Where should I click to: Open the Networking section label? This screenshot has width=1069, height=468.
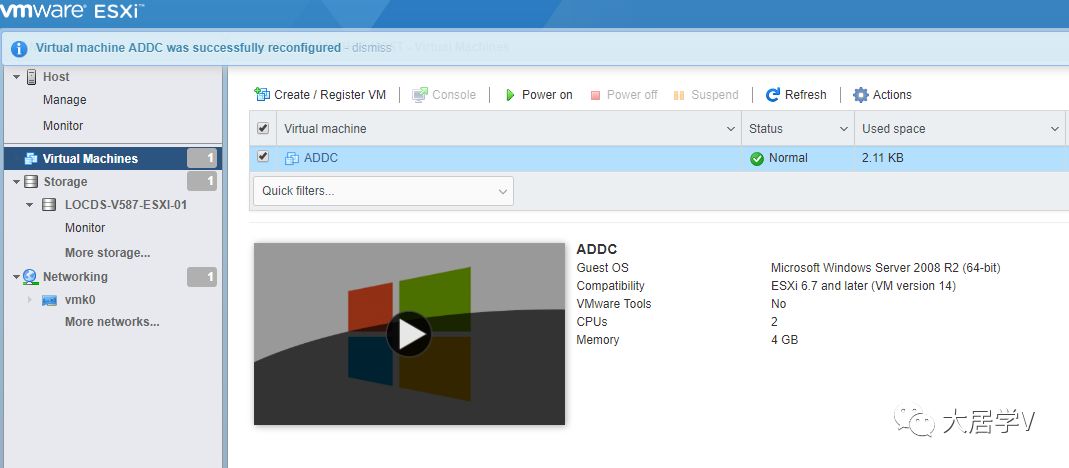tap(75, 276)
